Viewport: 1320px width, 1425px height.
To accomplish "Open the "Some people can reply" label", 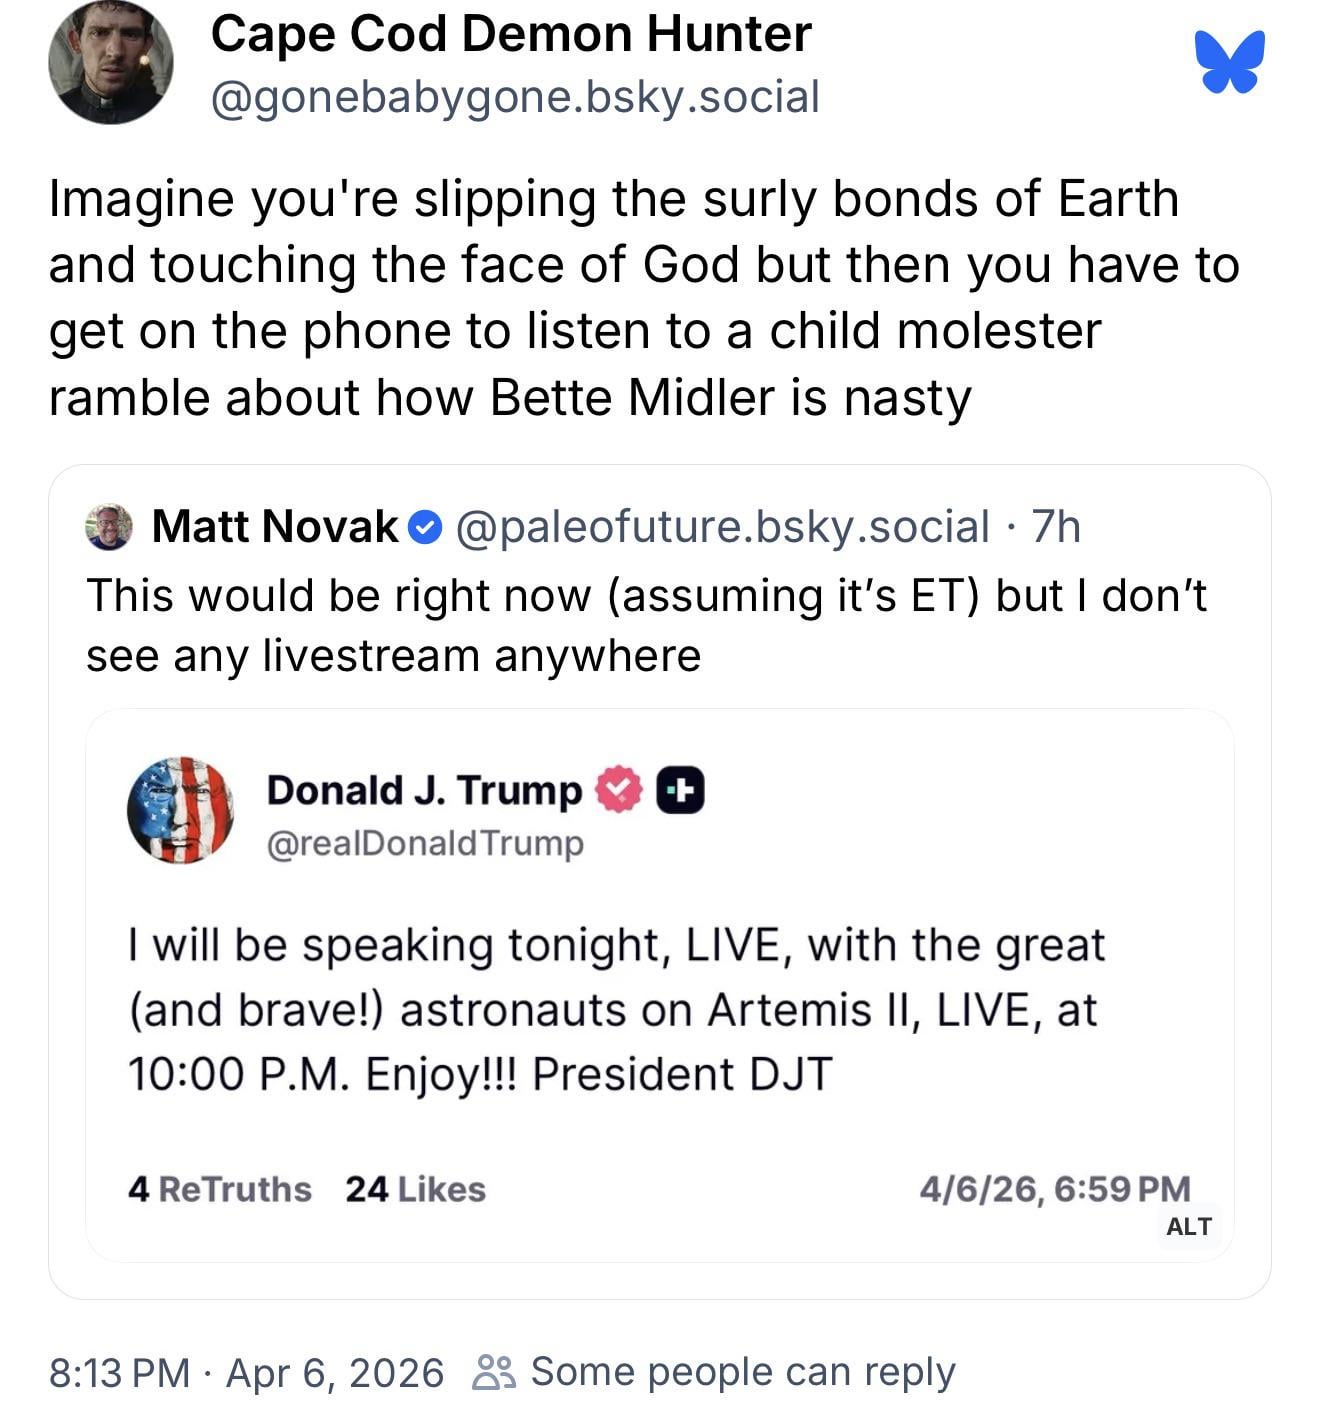I will pyautogui.click(x=742, y=1373).
